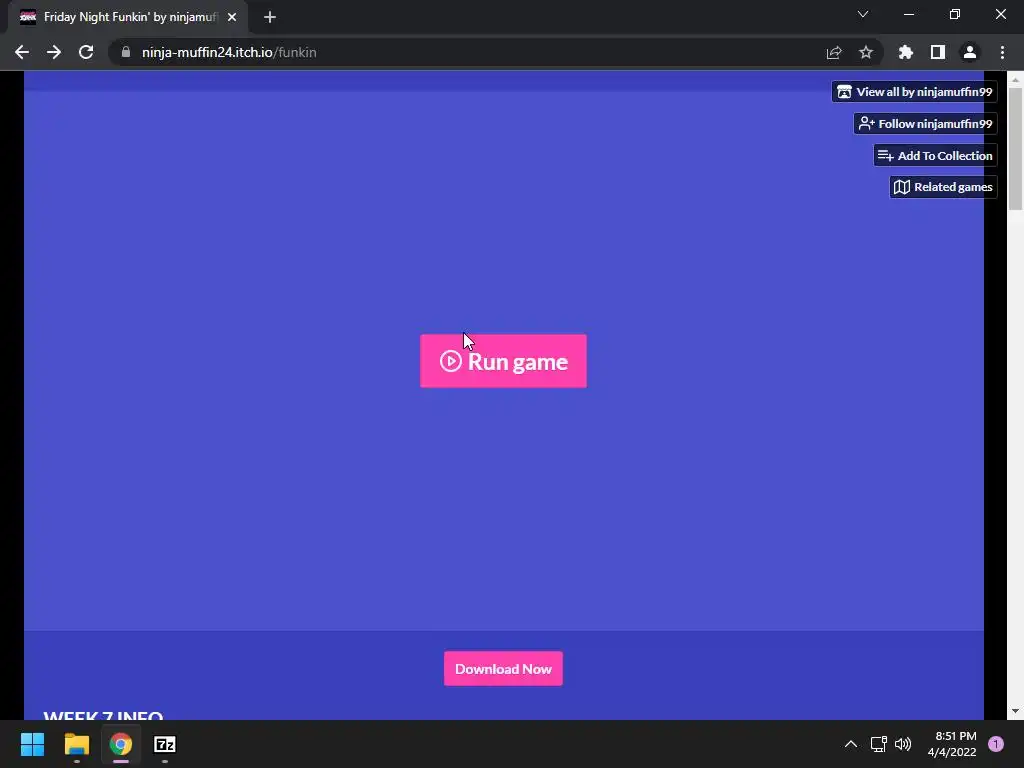Open volume control tray icon
Image resolution: width=1024 pixels, height=768 pixels.
point(903,744)
